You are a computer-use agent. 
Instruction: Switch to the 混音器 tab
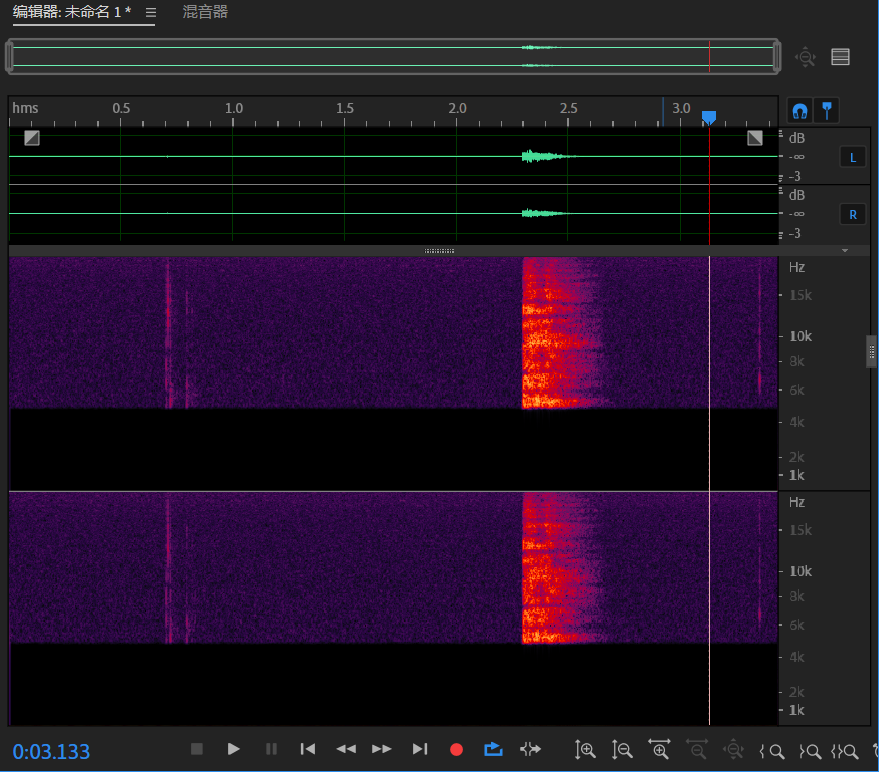point(205,12)
